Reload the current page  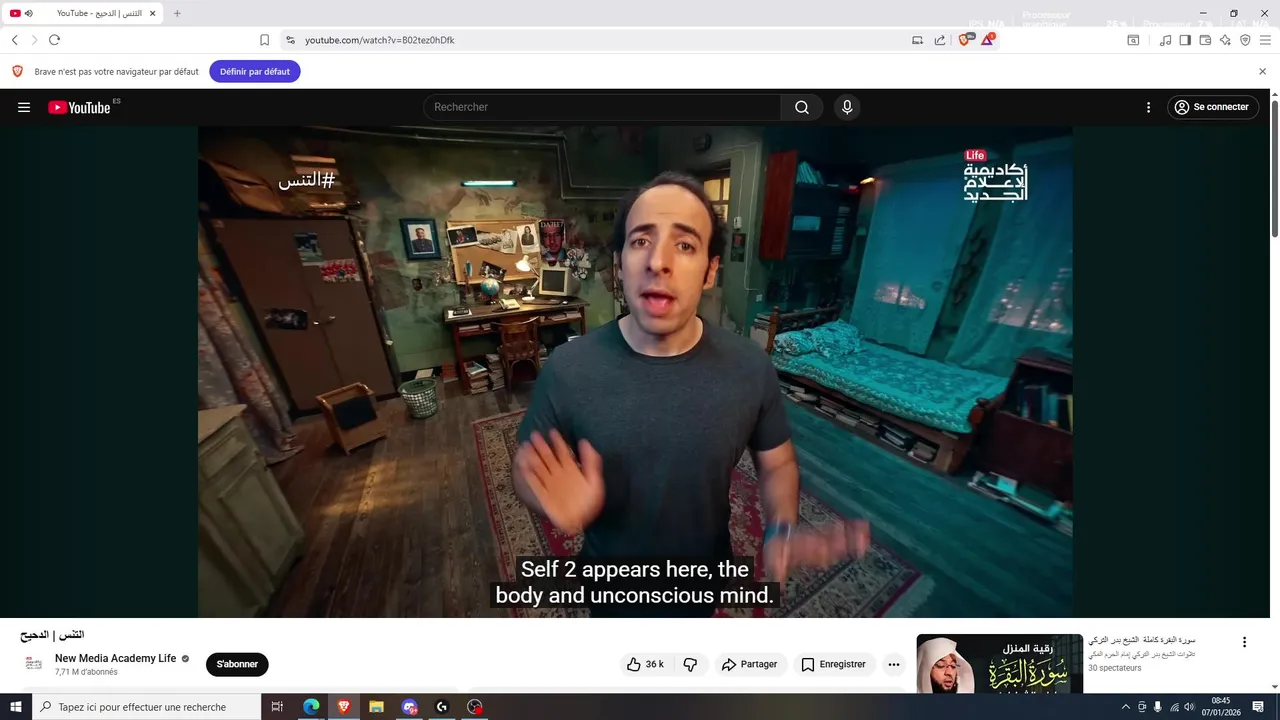[x=54, y=40]
